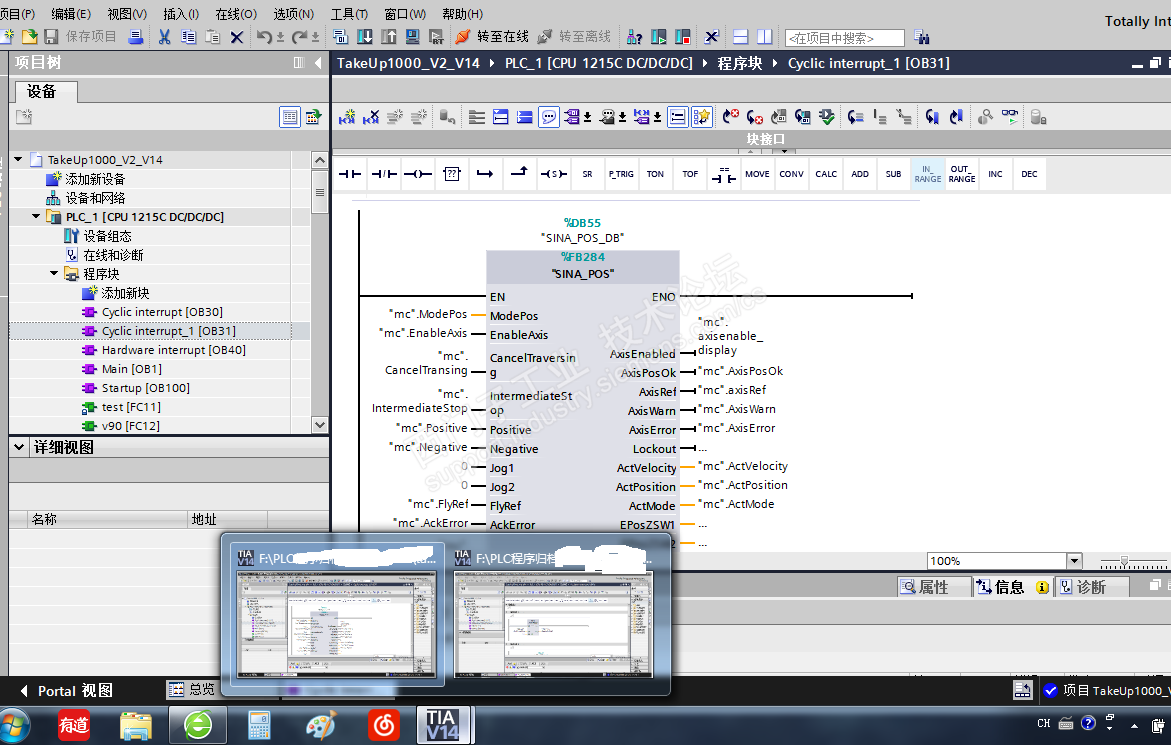The image size is (1171, 745).
Task: Open the 诊断 diagnostics tab
Action: tap(1091, 587)
